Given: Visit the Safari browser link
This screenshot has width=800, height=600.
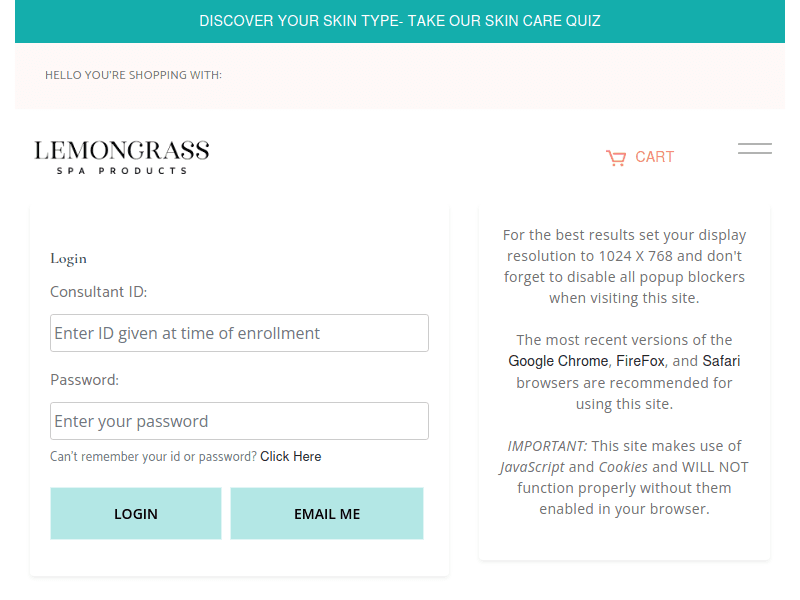Looking at the screenshot, I should coord(721,361).
